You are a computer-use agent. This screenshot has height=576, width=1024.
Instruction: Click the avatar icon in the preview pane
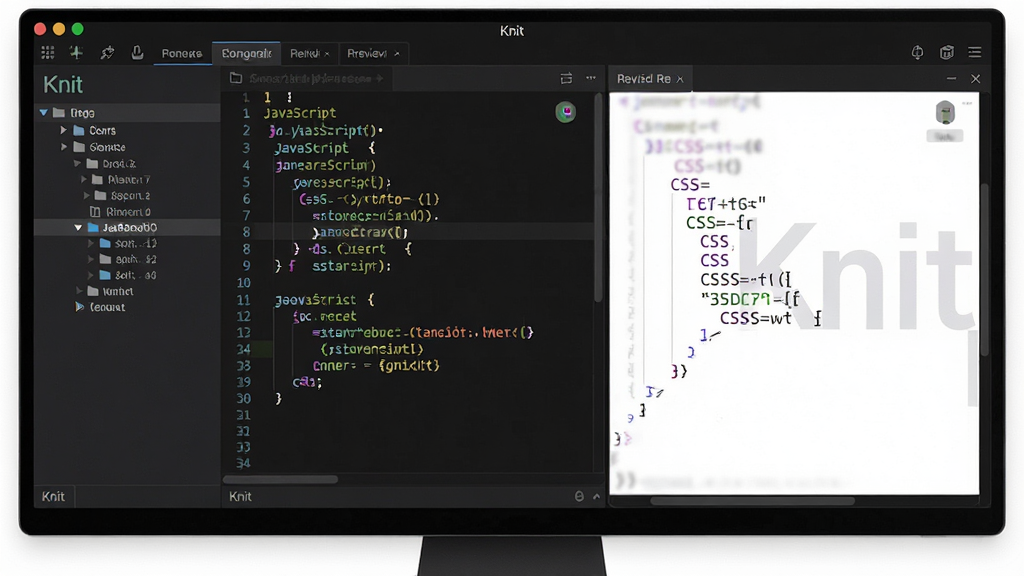tap(945, 113)
